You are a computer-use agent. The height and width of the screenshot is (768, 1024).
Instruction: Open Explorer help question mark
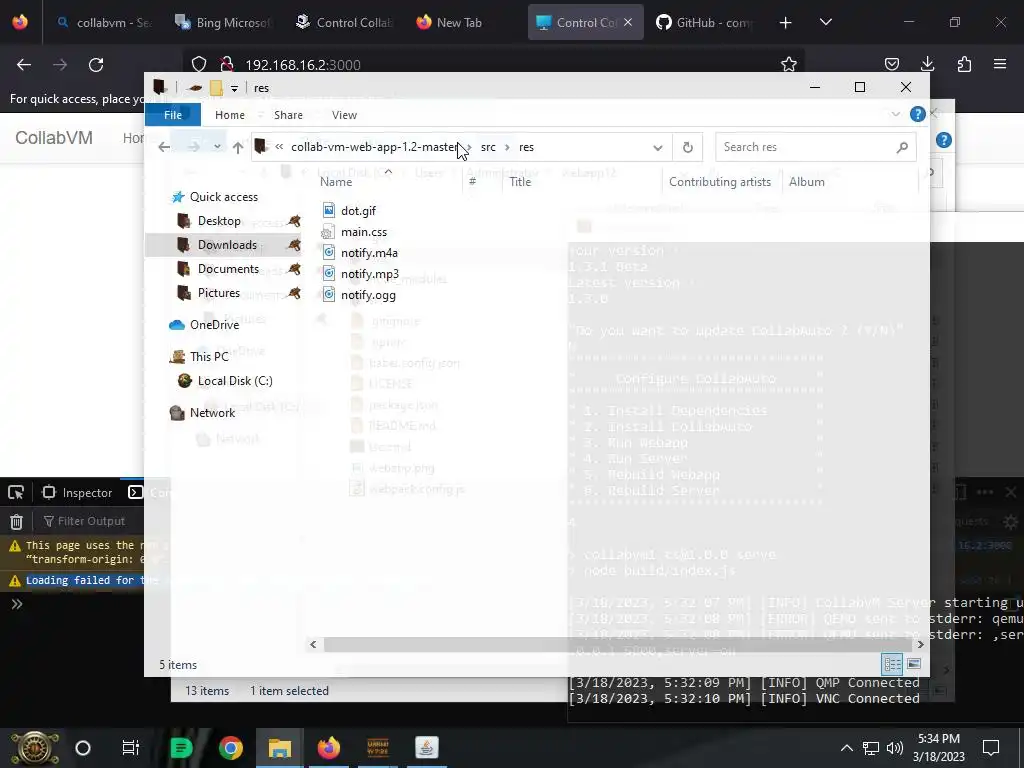click(917, 114)
